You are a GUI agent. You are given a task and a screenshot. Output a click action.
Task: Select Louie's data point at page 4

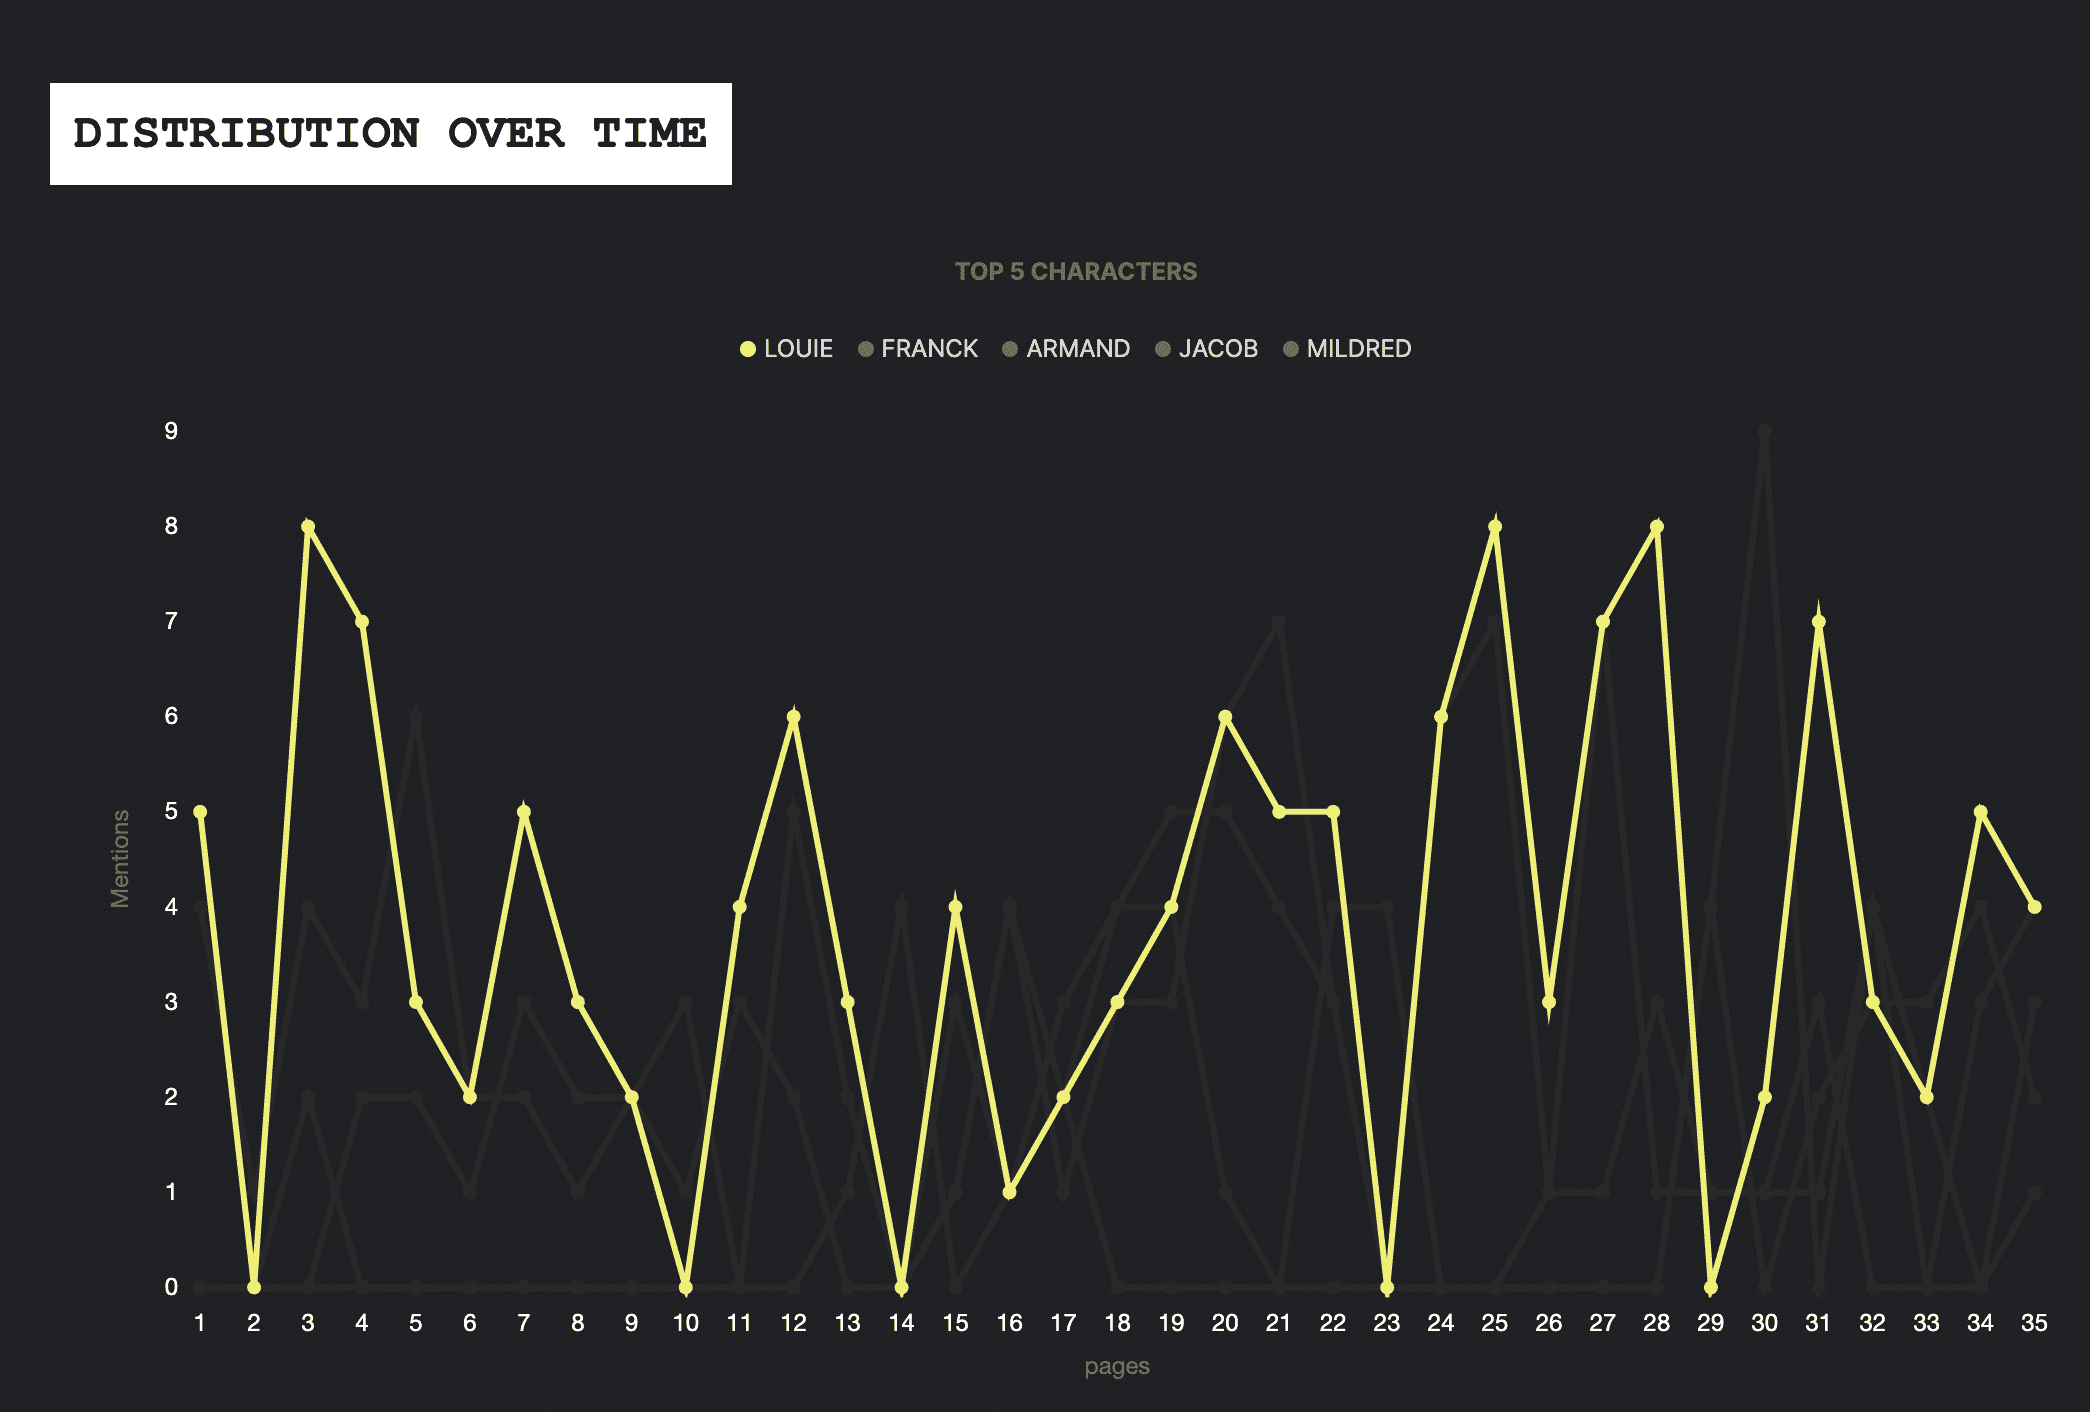pyautogui.click(x=362, y=622)
